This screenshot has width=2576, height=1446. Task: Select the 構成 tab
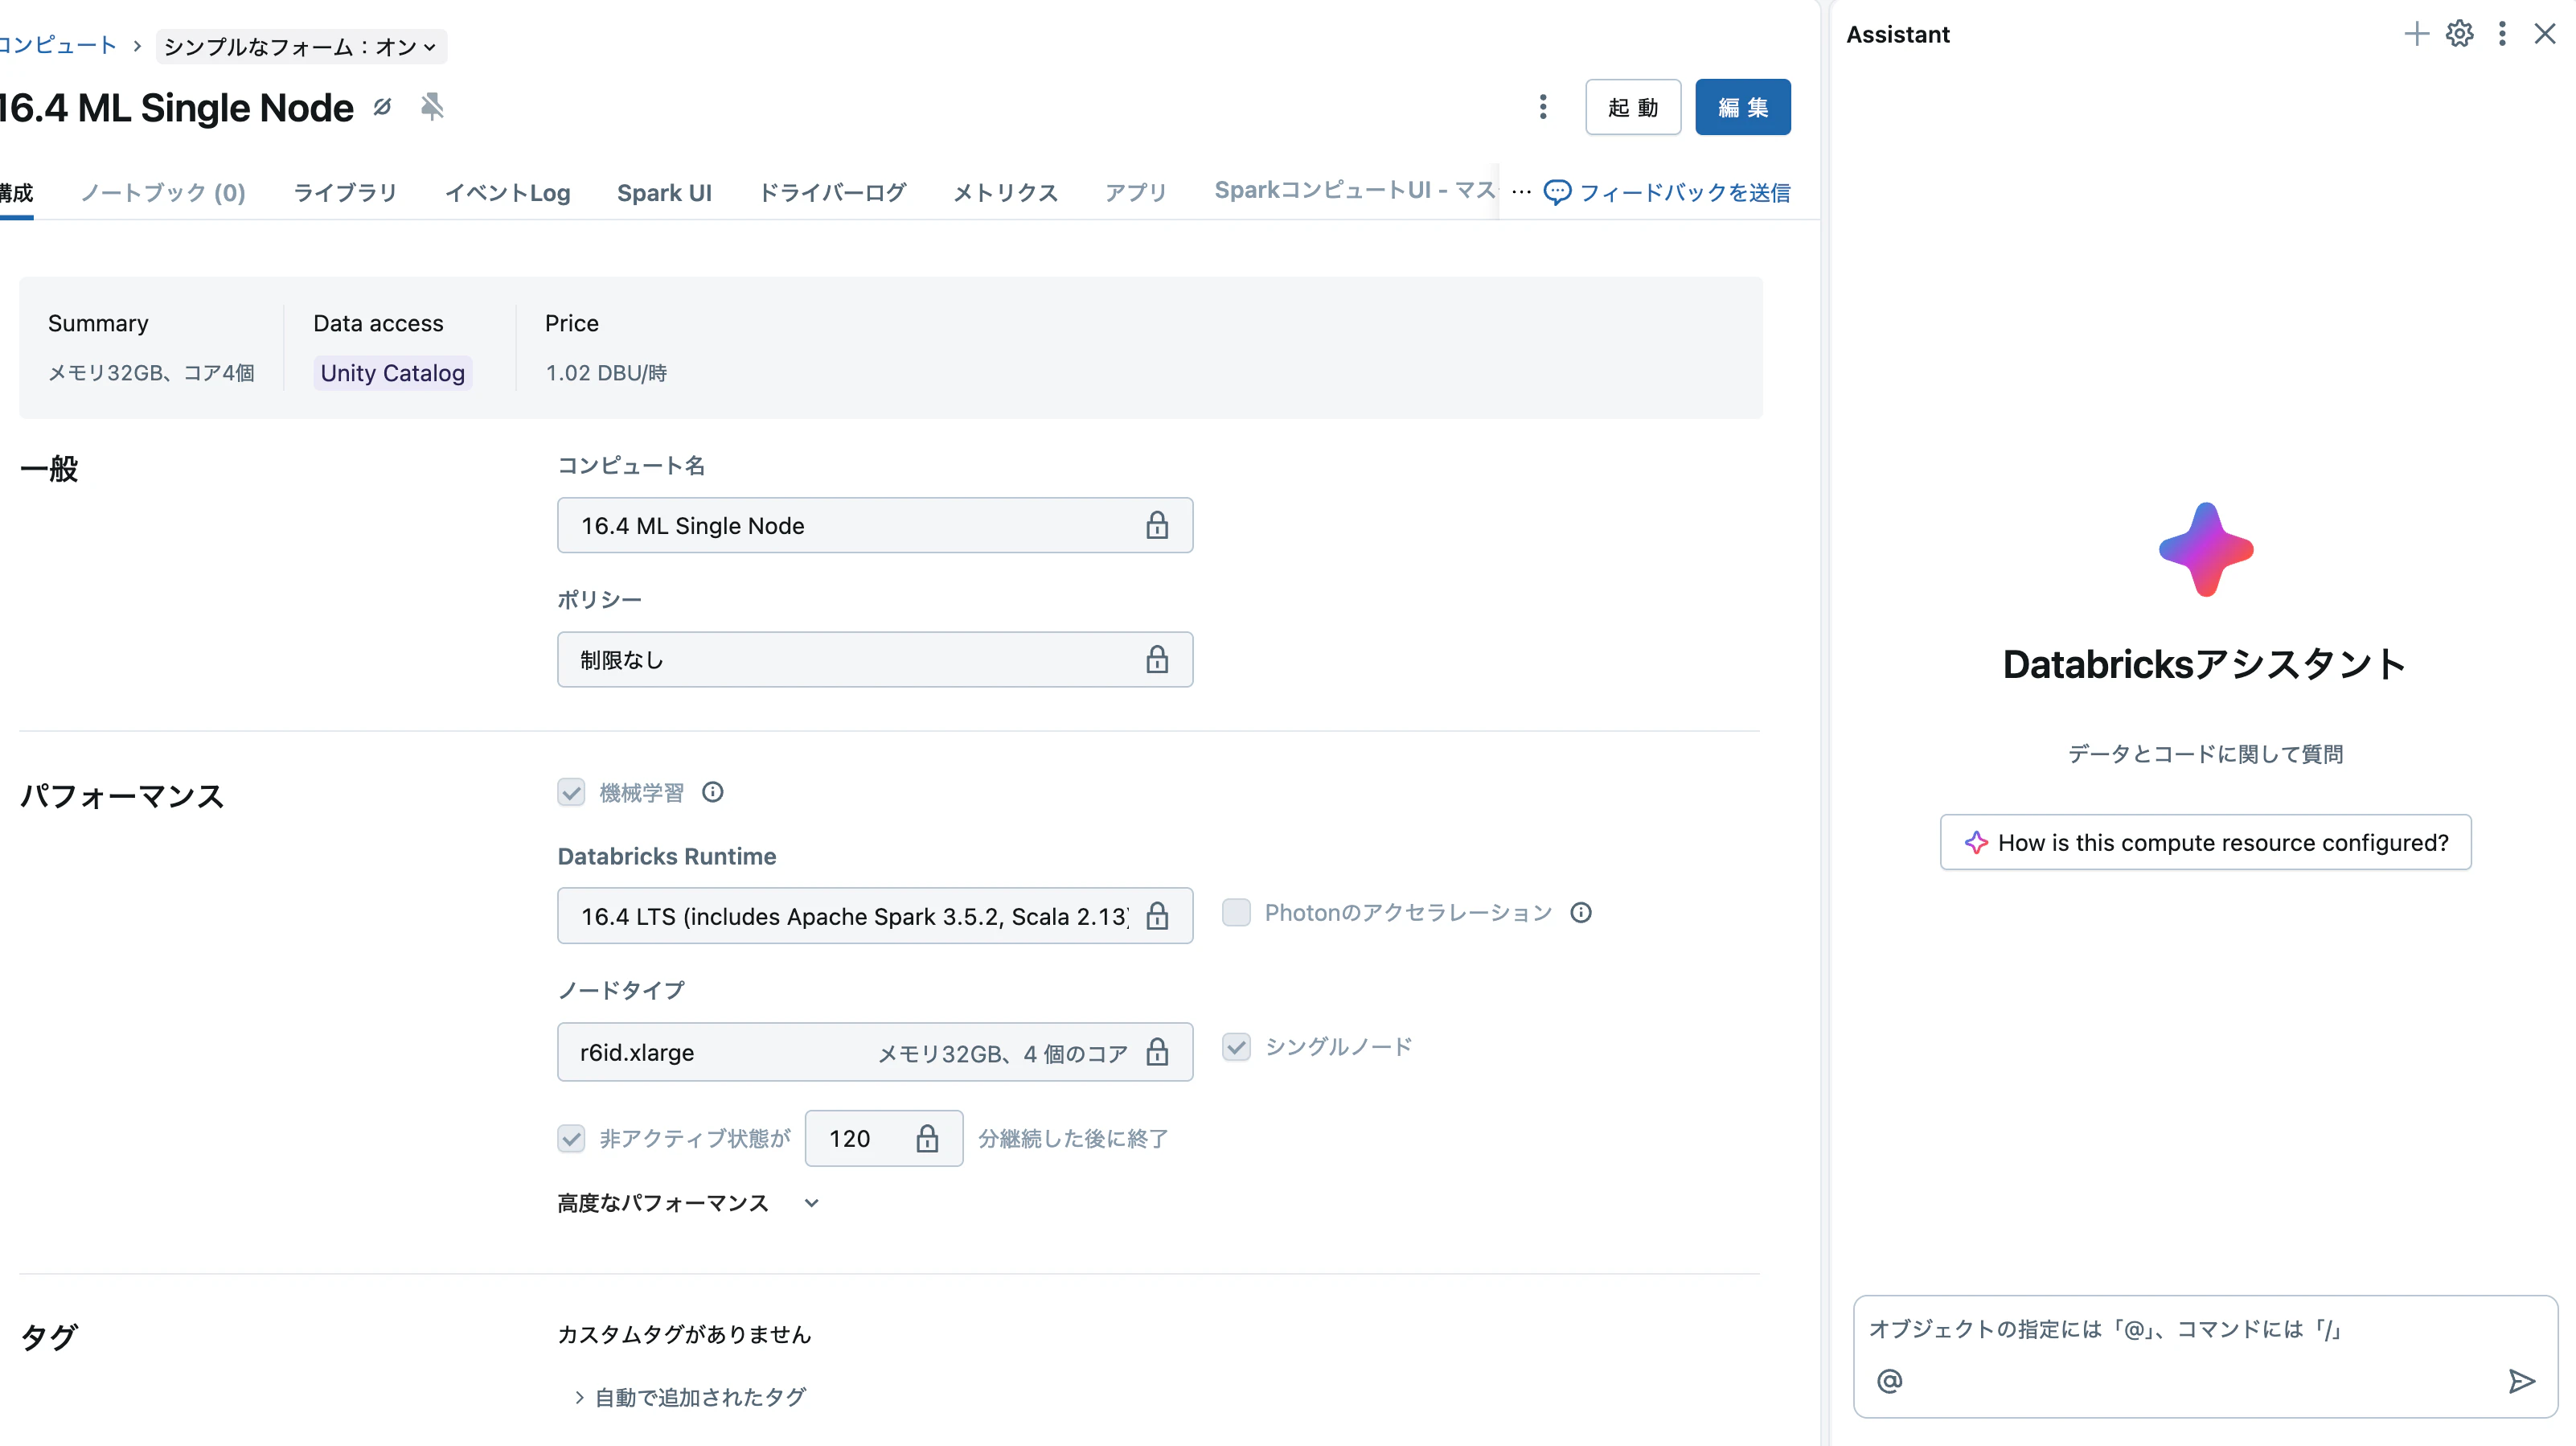coord(16,192)
